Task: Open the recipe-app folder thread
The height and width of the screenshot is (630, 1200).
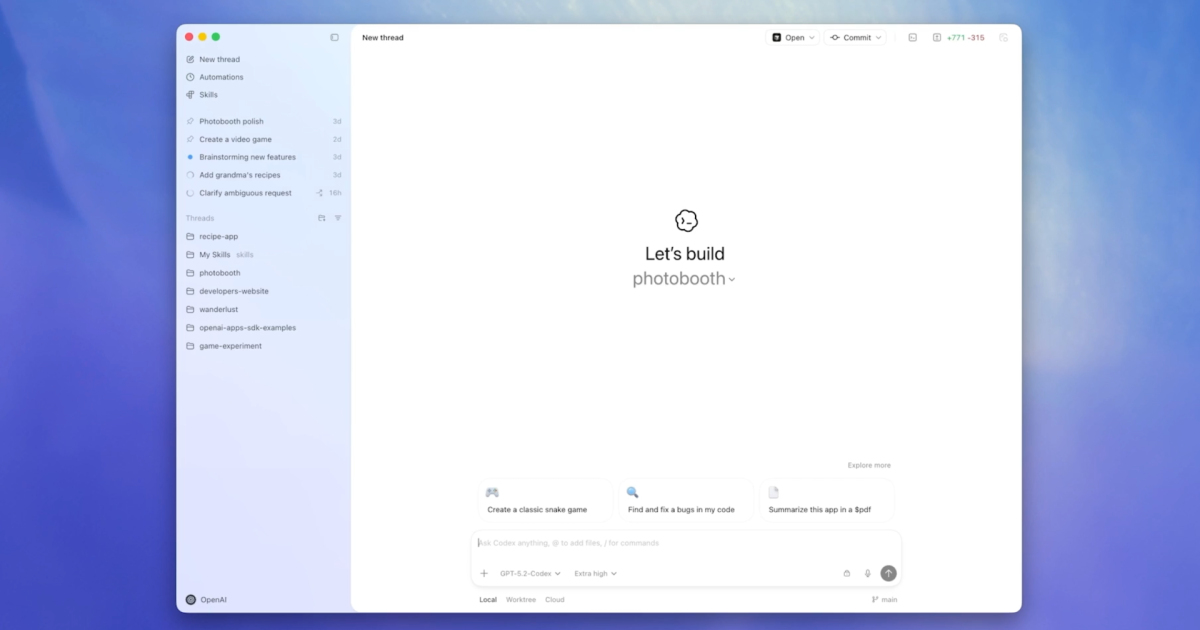Action: tap(218, 237)
